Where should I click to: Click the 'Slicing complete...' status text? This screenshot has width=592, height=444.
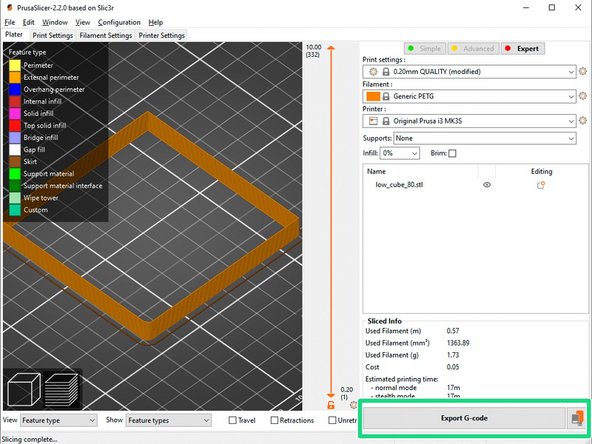pyautogui.click(x=30, y=439)
